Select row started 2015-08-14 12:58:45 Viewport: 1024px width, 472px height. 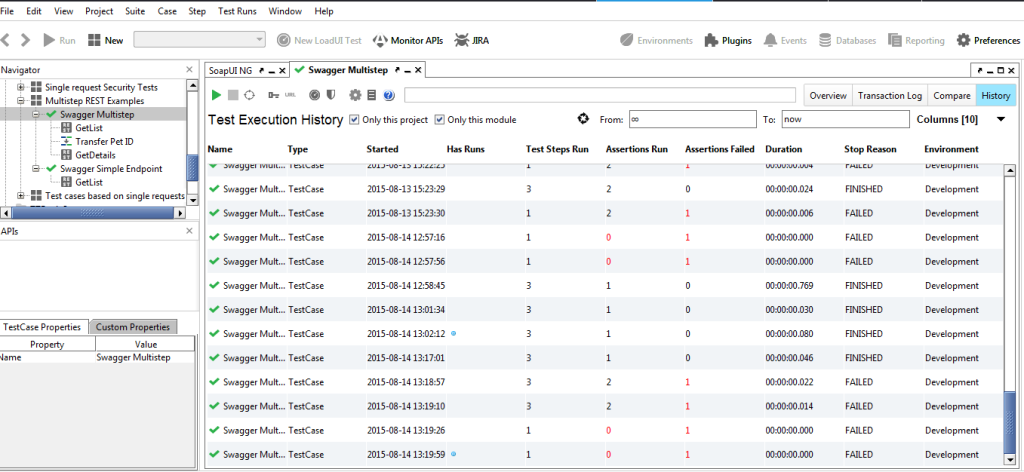click(x=605, y=285)
